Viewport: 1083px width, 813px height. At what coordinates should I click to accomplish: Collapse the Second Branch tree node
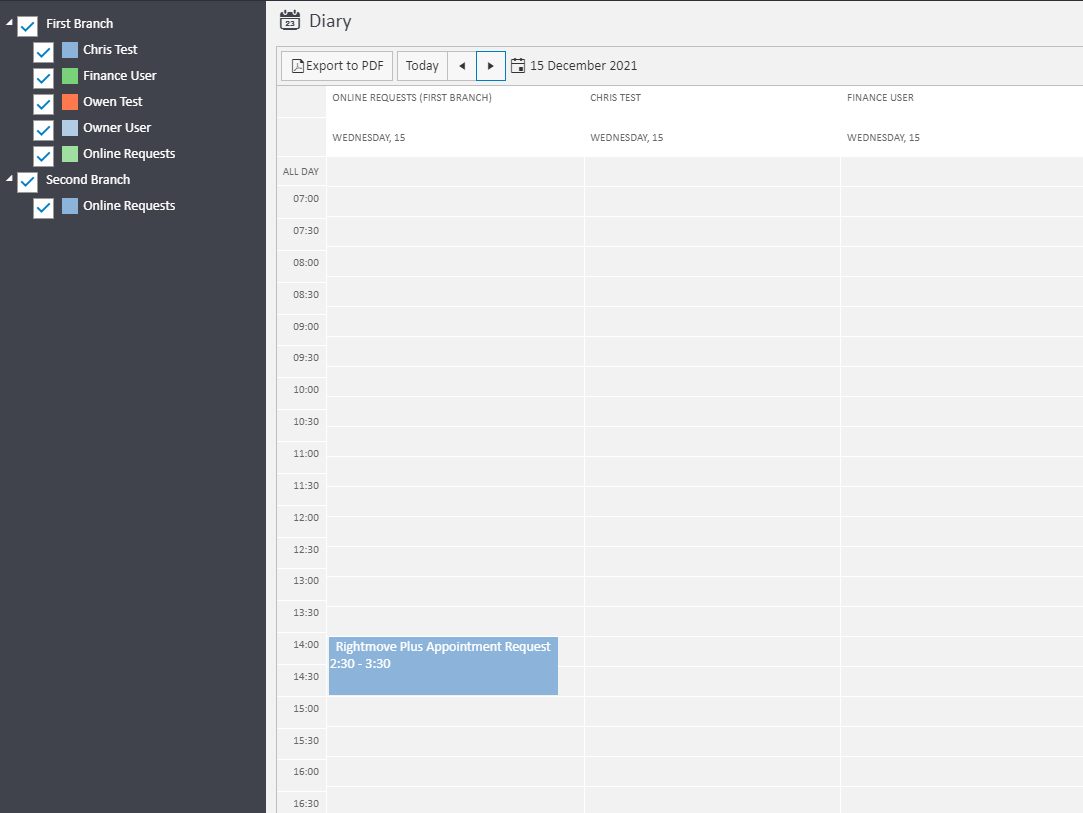point(10,178)
